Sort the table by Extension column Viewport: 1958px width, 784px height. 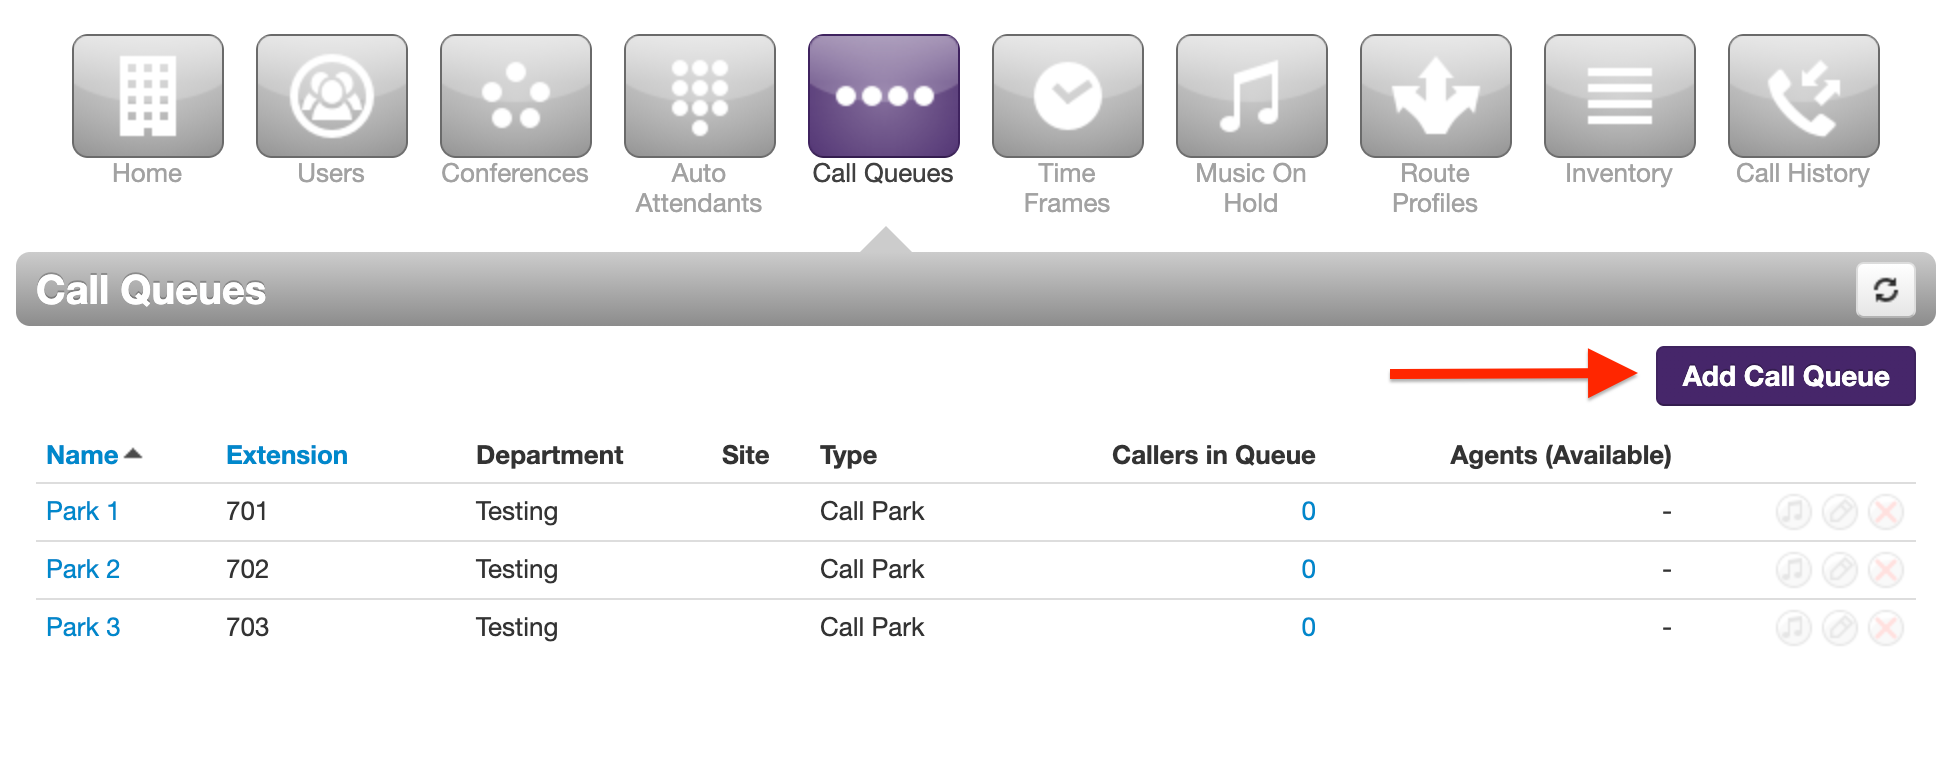click(287, 455)
